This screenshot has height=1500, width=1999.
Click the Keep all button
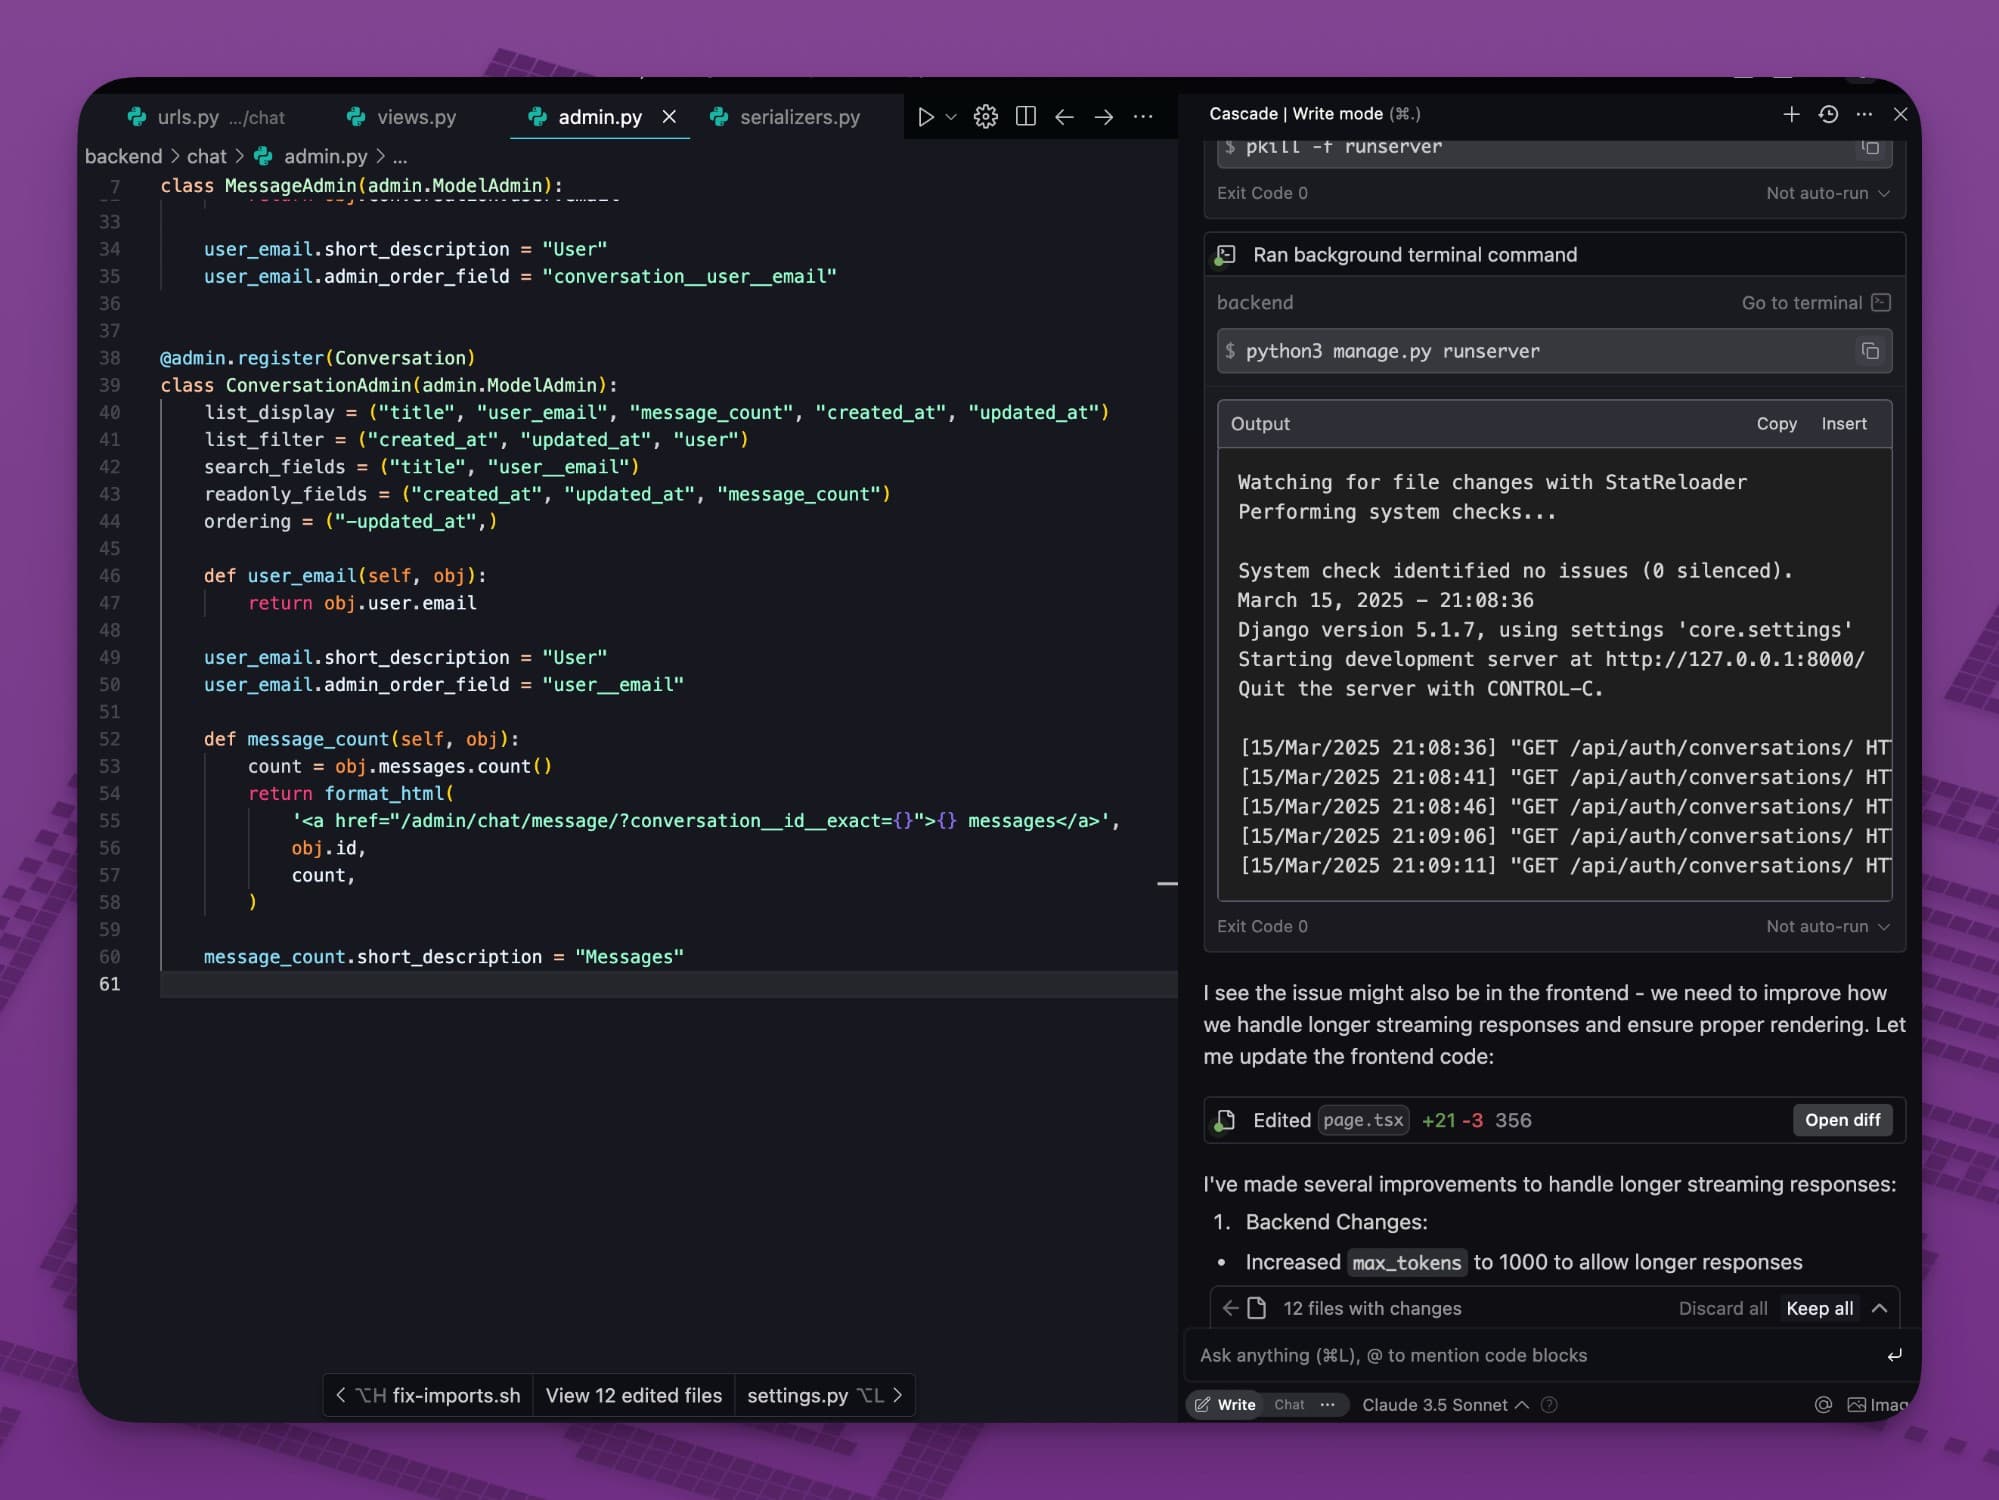point(1818,1308)
